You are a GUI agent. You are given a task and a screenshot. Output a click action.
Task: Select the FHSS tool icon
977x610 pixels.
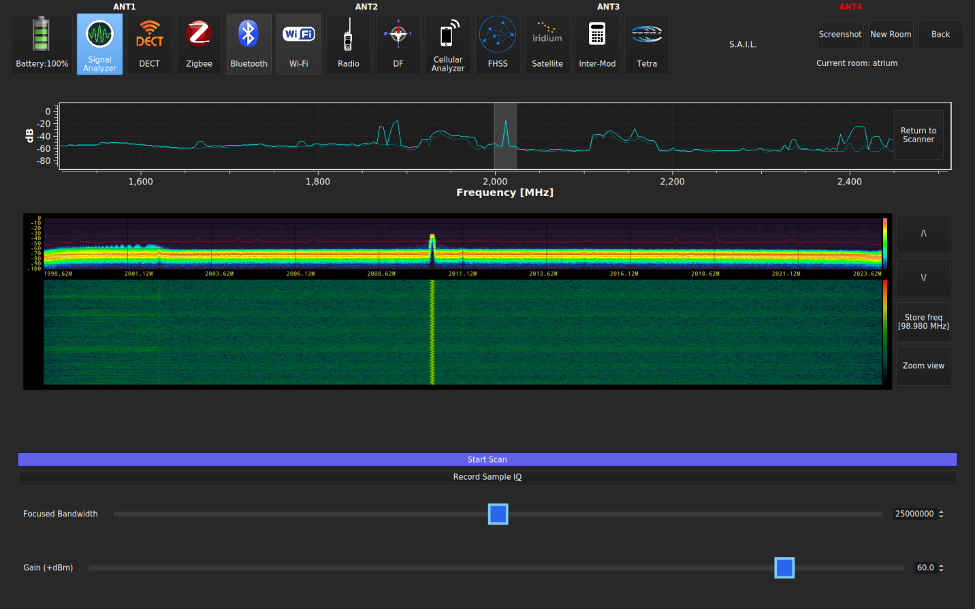(x=497, y=43)
